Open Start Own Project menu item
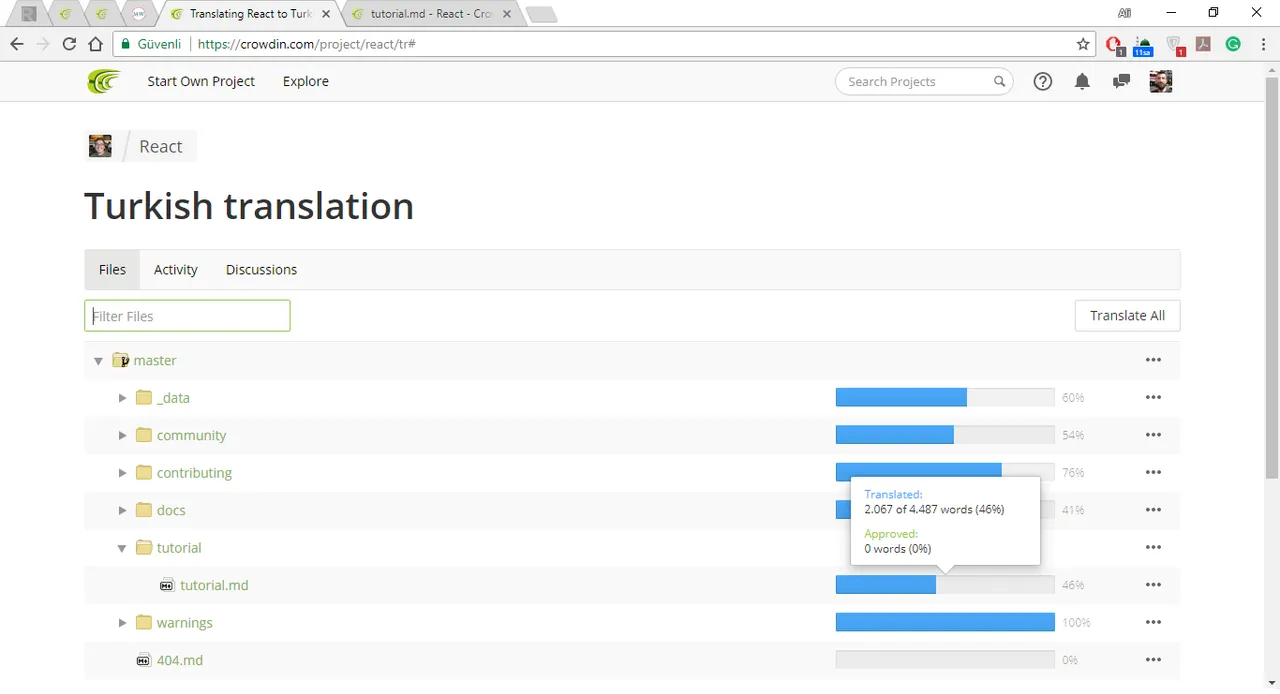This screenshot has height=694, width=1280. click(201, 82)
